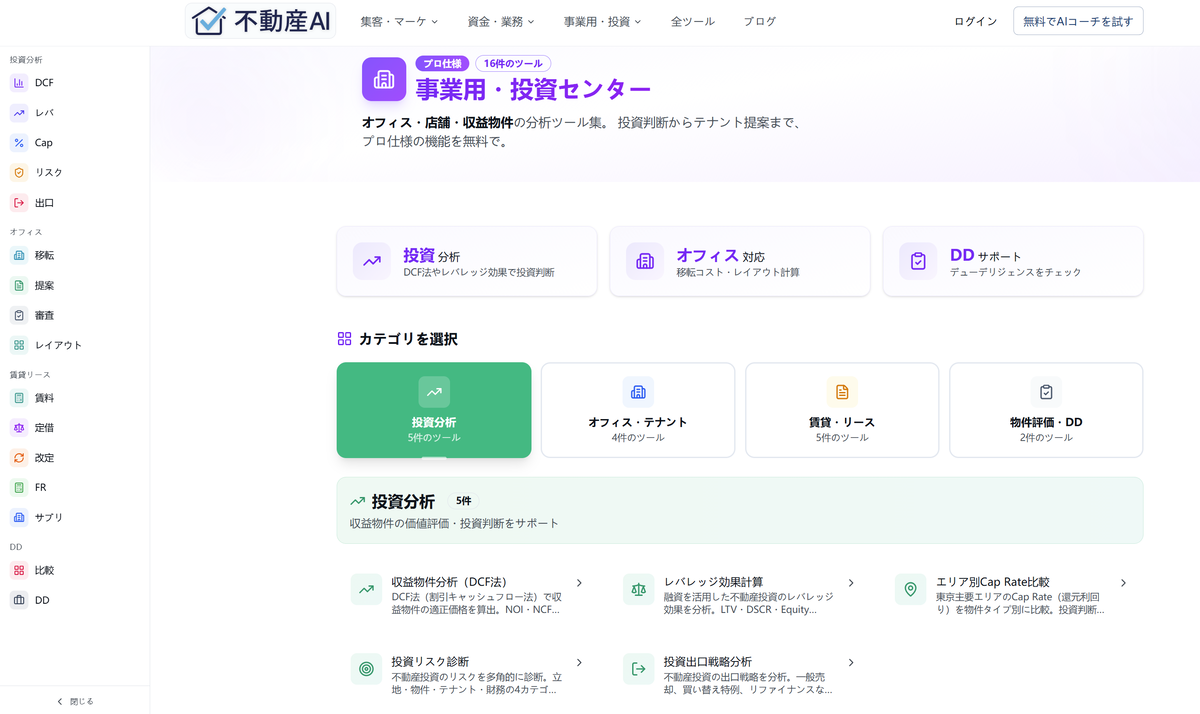Open the DCF sidebar icon
The width and height of the screenshot is (1200, 714).
tap(19, 83)
